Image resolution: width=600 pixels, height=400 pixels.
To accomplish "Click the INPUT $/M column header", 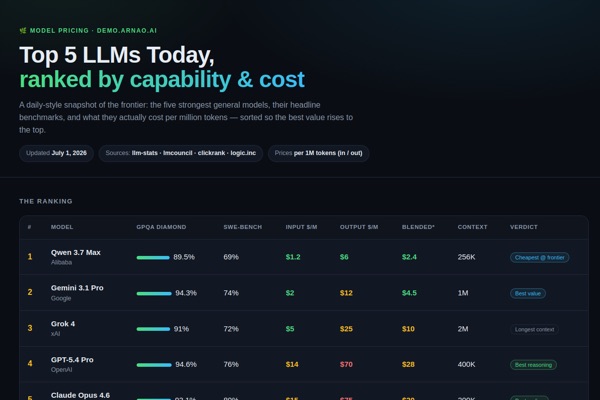I will [x=301, y=227].
